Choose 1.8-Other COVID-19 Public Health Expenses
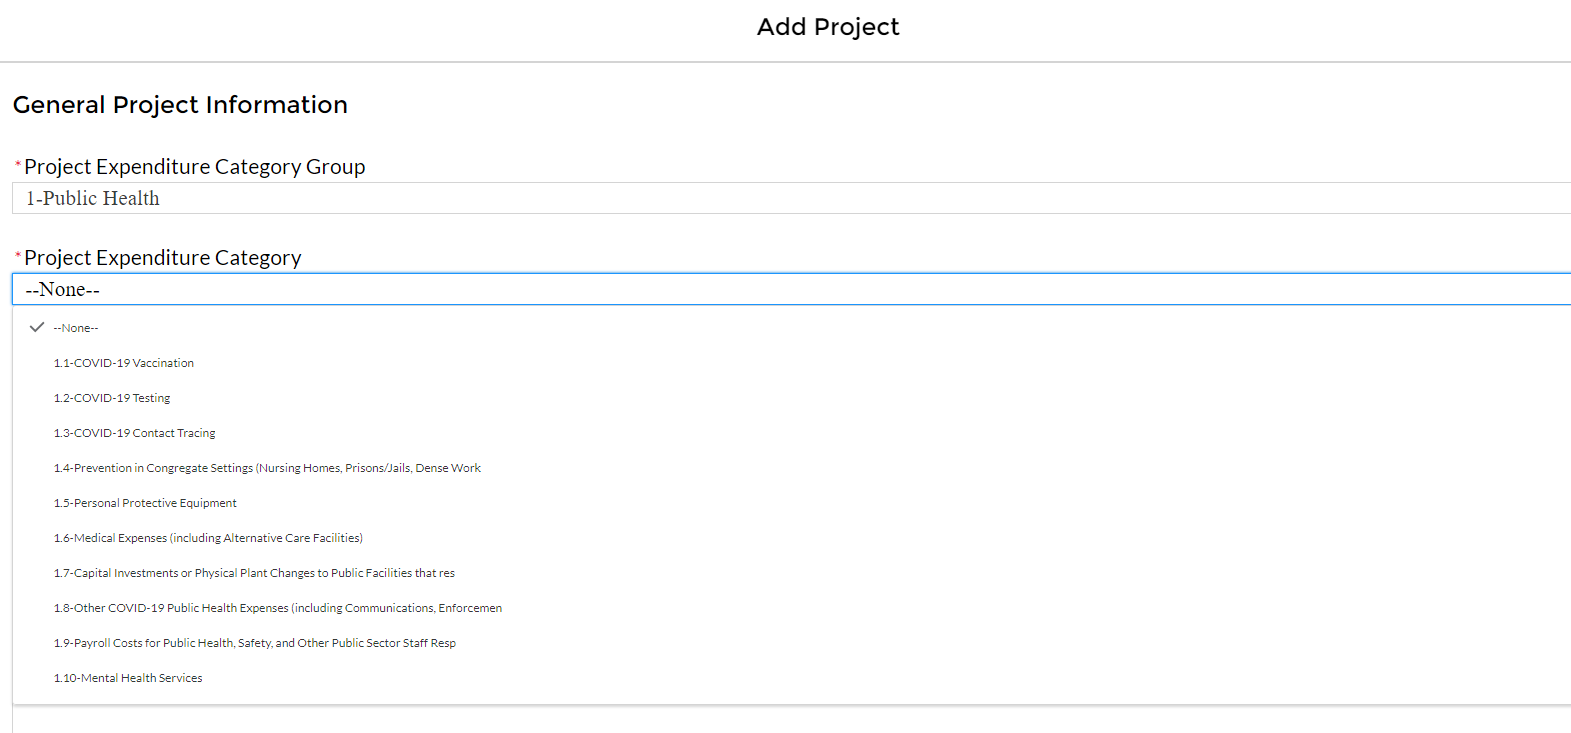The height and width of the screenshot is (733, 1571). pyautogui.click(x=278, y=608)
